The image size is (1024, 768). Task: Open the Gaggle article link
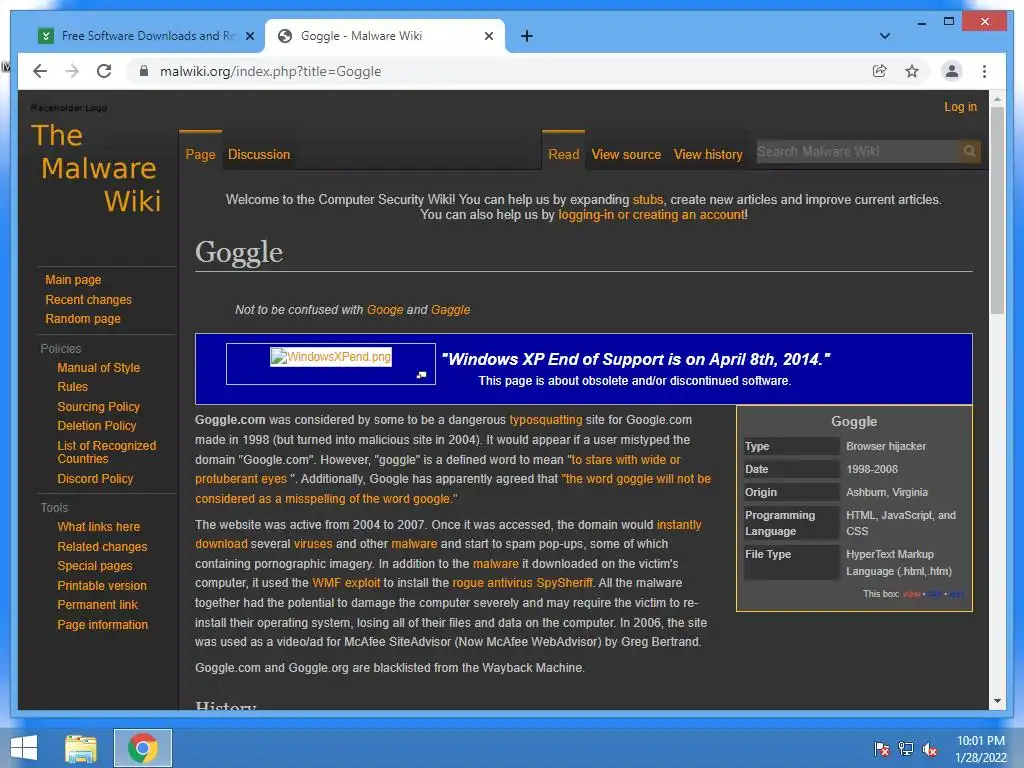point(450,310)
